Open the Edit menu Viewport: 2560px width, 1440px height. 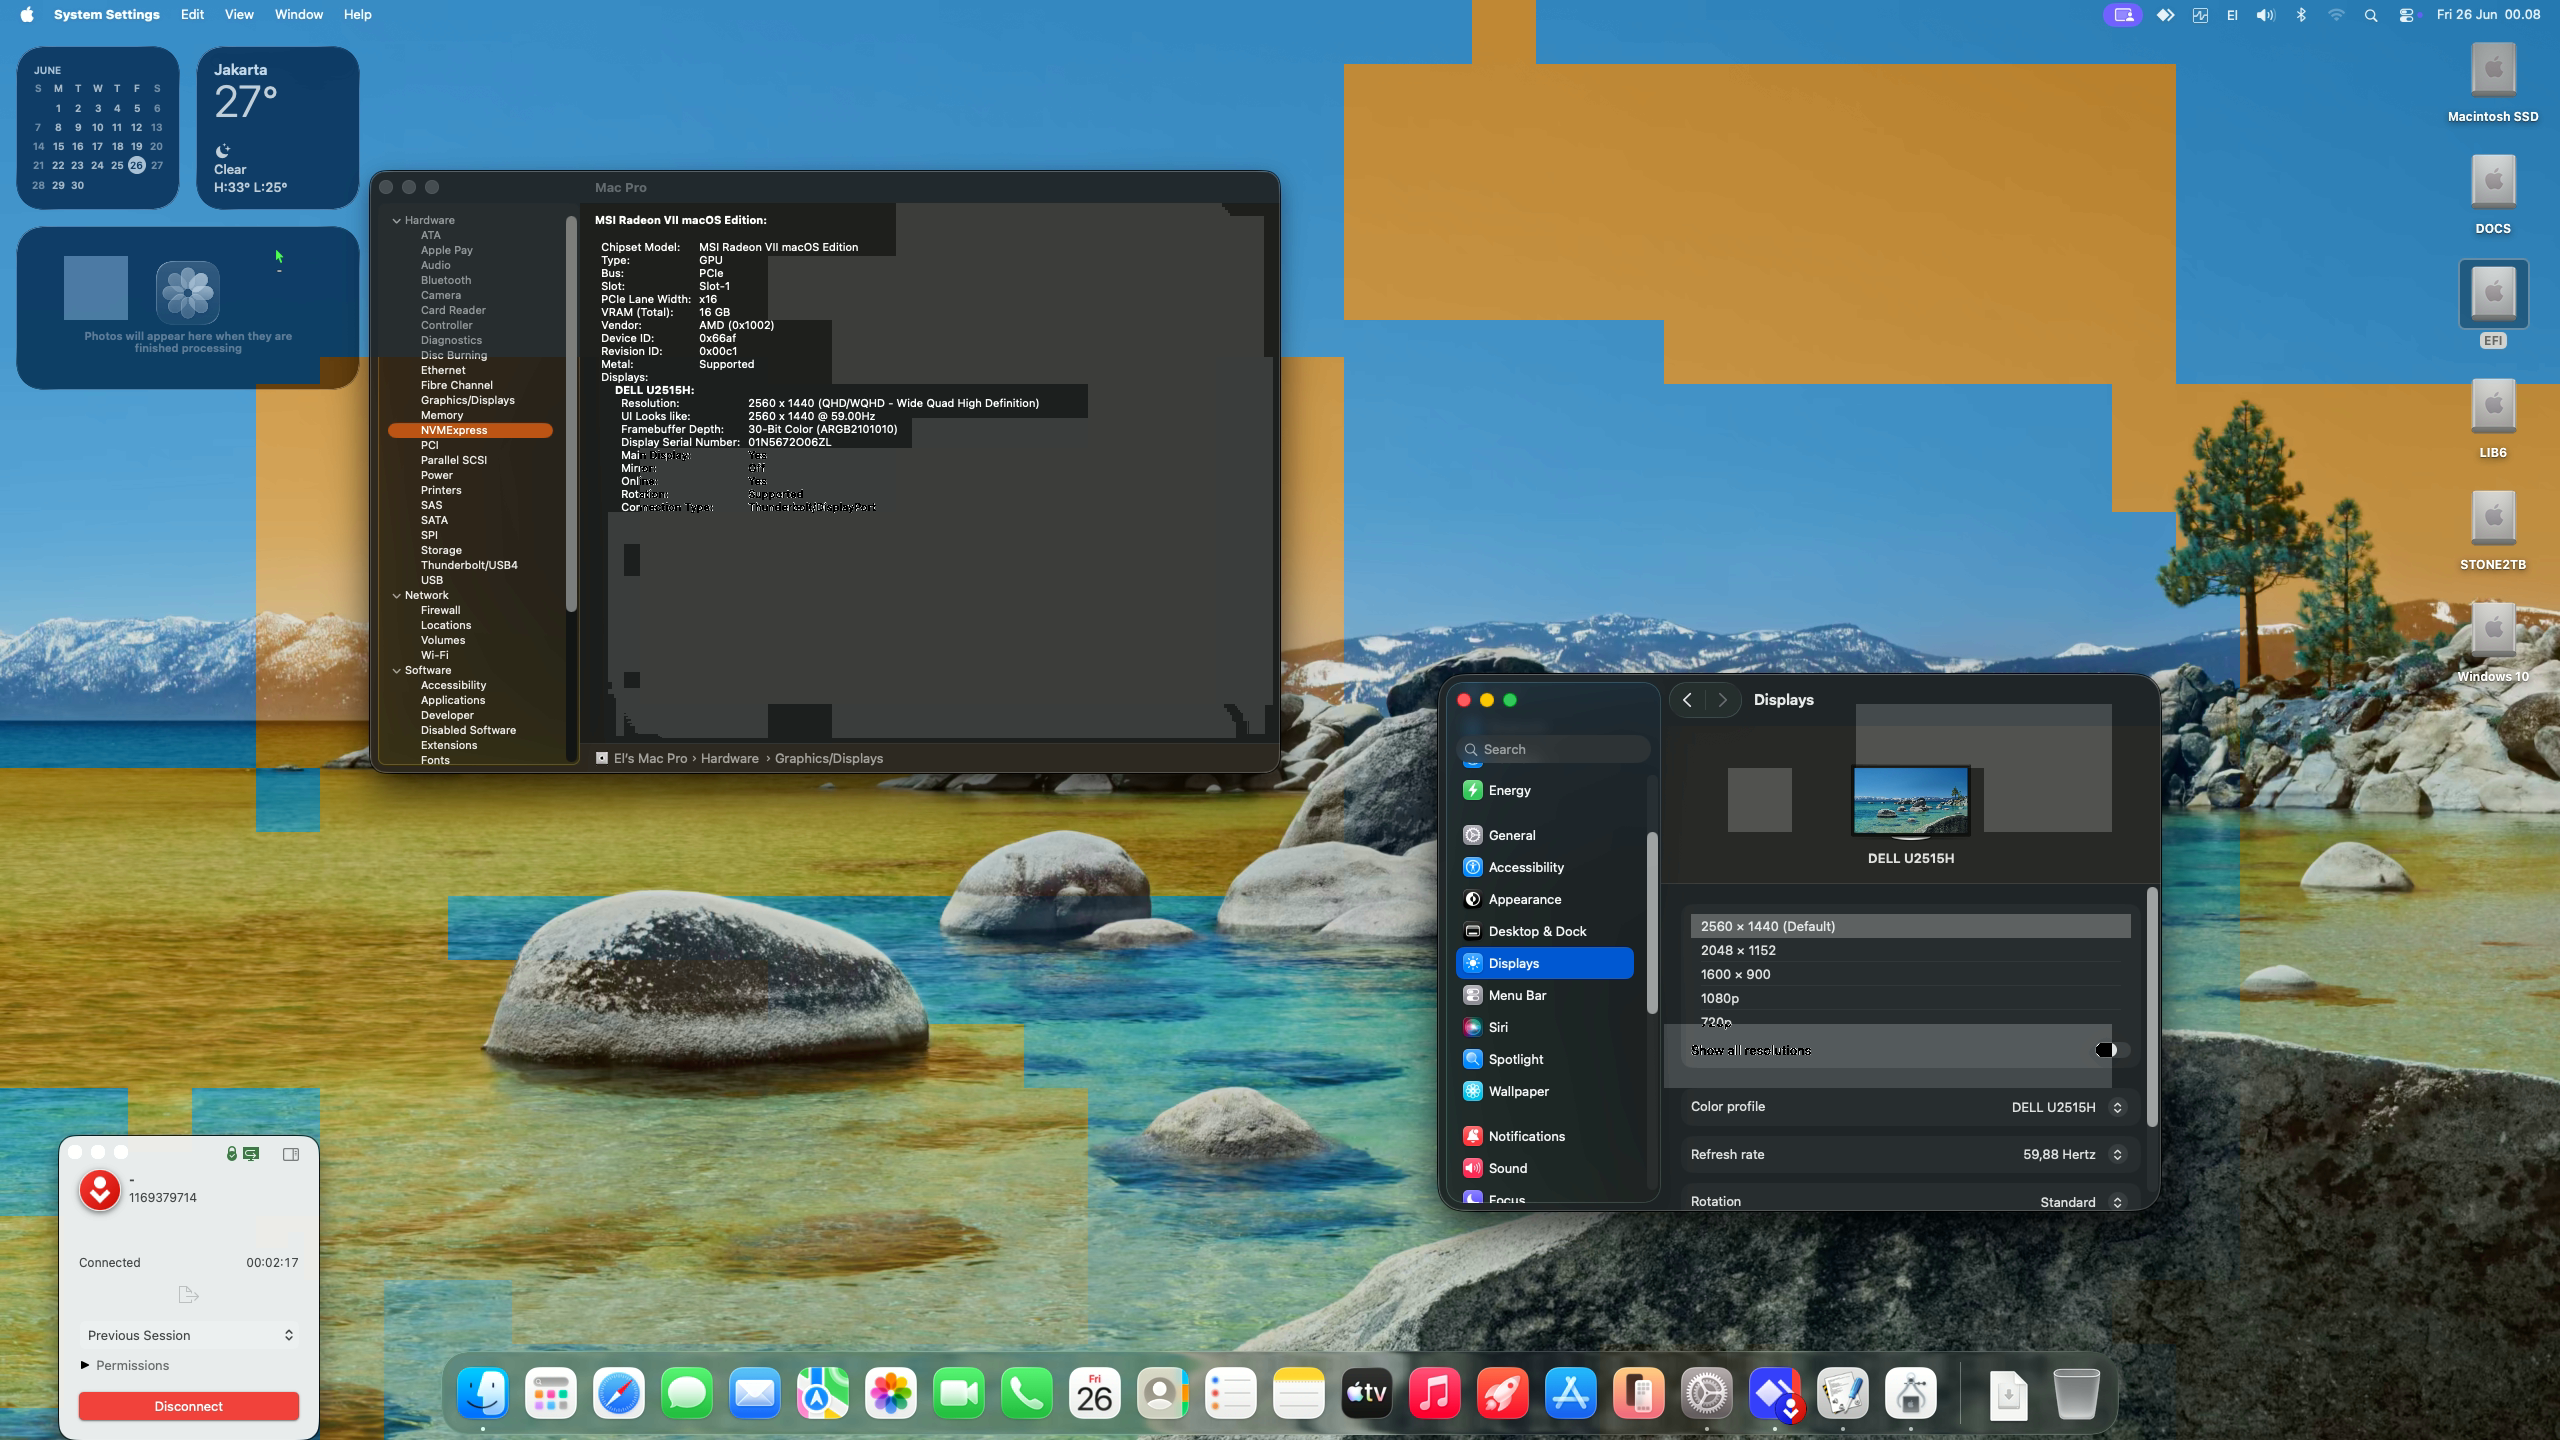click(x=192, y=15)
